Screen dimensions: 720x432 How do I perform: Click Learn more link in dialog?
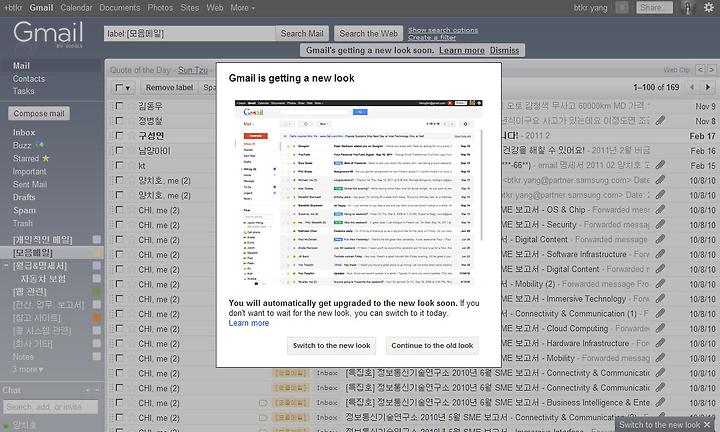pos(249,323)
